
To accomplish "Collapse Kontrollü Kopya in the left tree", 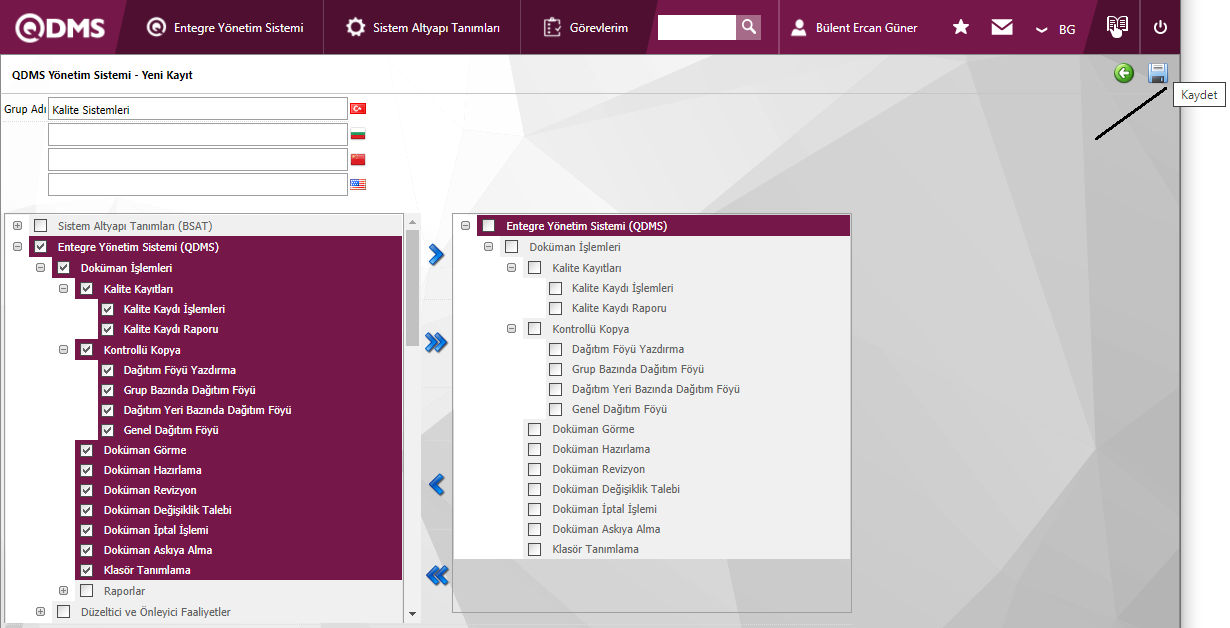I will [x=64, y=350].
